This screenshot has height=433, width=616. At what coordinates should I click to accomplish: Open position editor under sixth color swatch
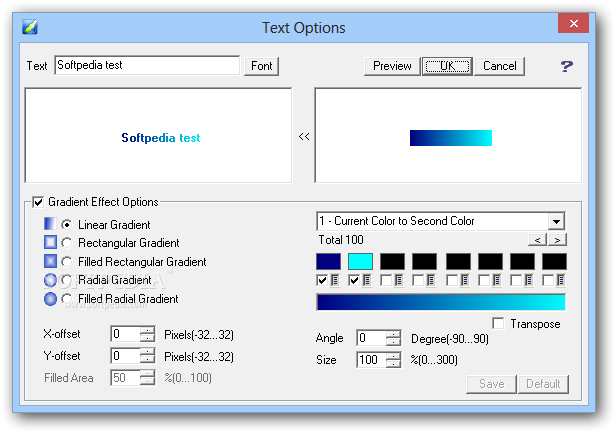pyautogui.click(x=497, y=280)
